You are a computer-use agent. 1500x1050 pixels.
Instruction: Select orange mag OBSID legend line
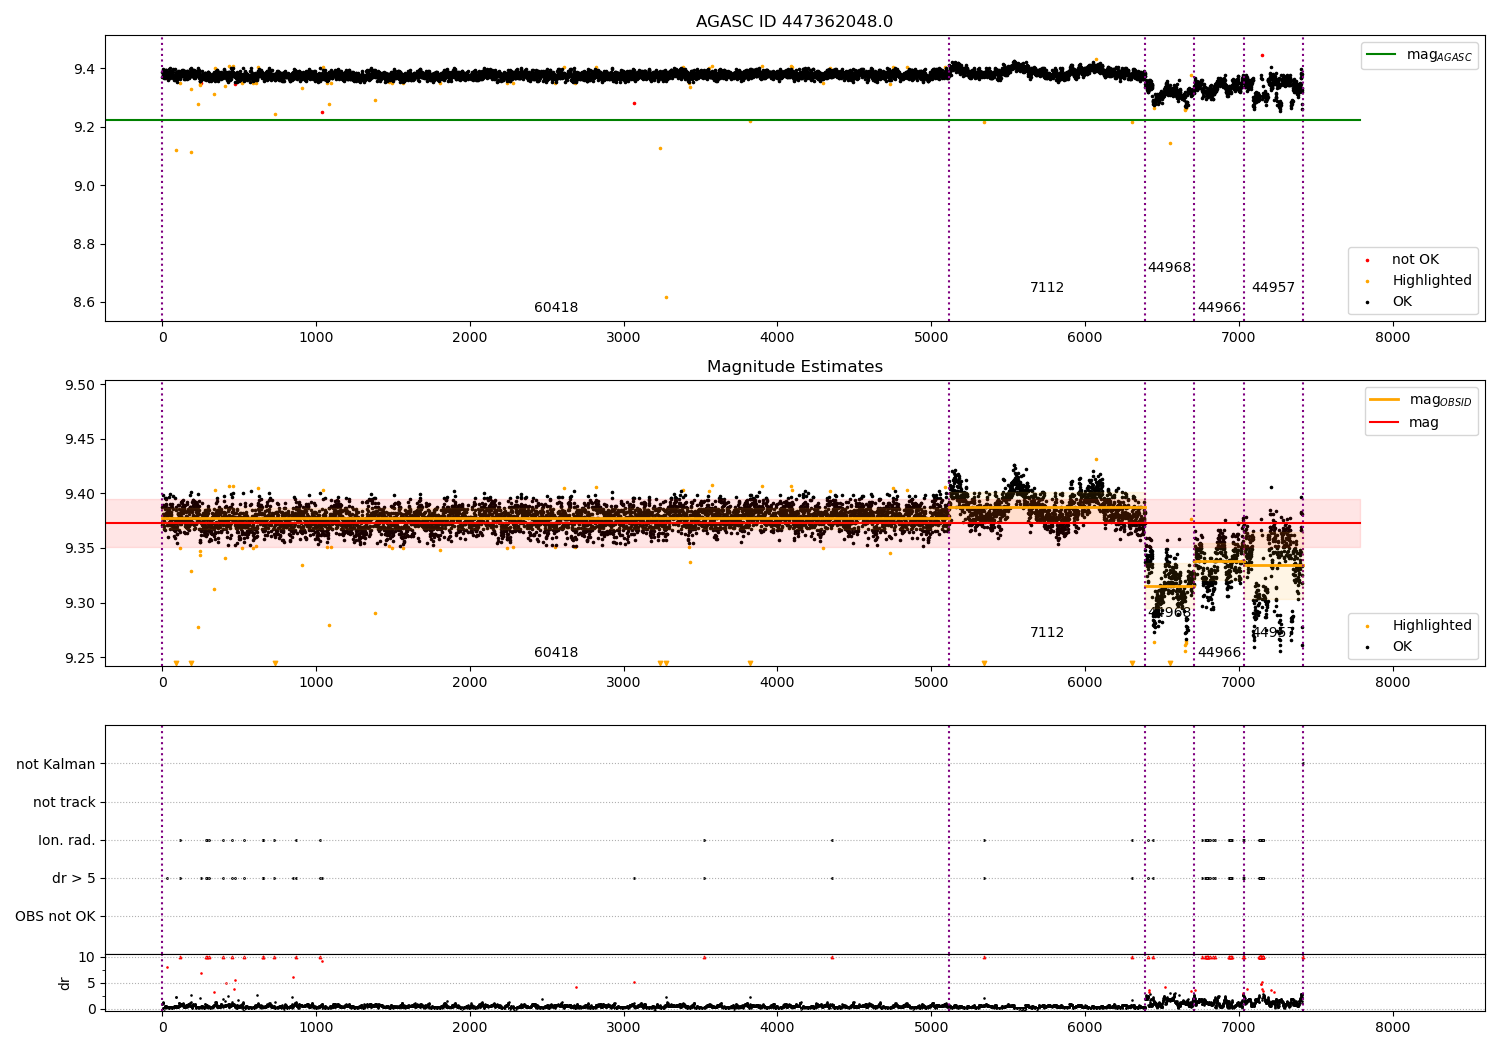[x=1384, y=400]
